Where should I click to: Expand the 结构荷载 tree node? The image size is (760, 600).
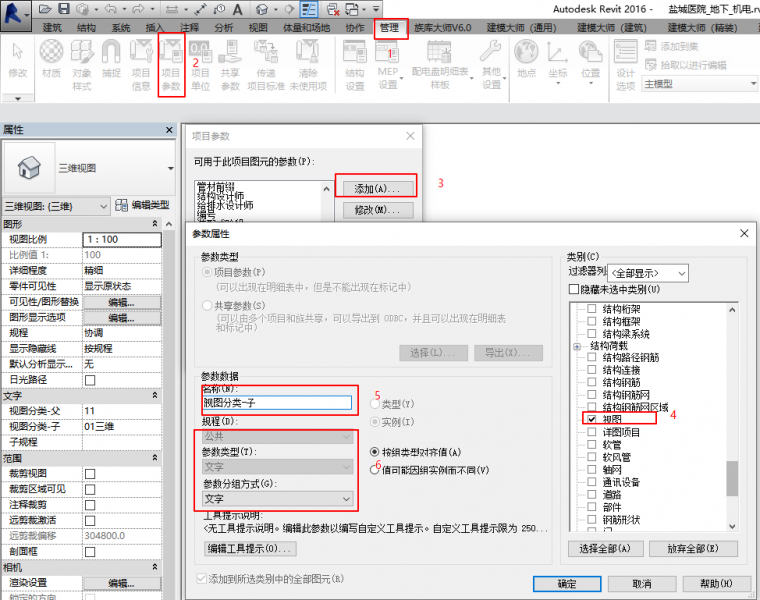577,346
